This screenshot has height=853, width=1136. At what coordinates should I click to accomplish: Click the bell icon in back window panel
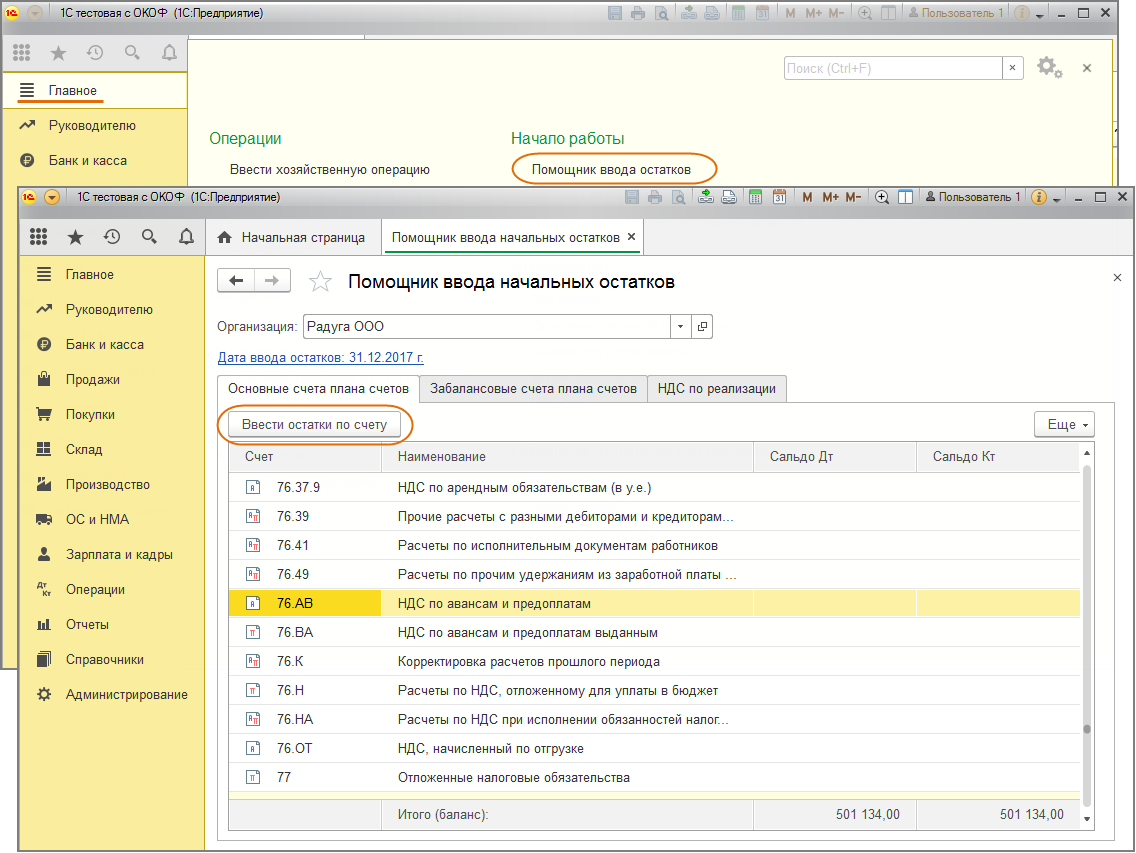coord(169,52)
